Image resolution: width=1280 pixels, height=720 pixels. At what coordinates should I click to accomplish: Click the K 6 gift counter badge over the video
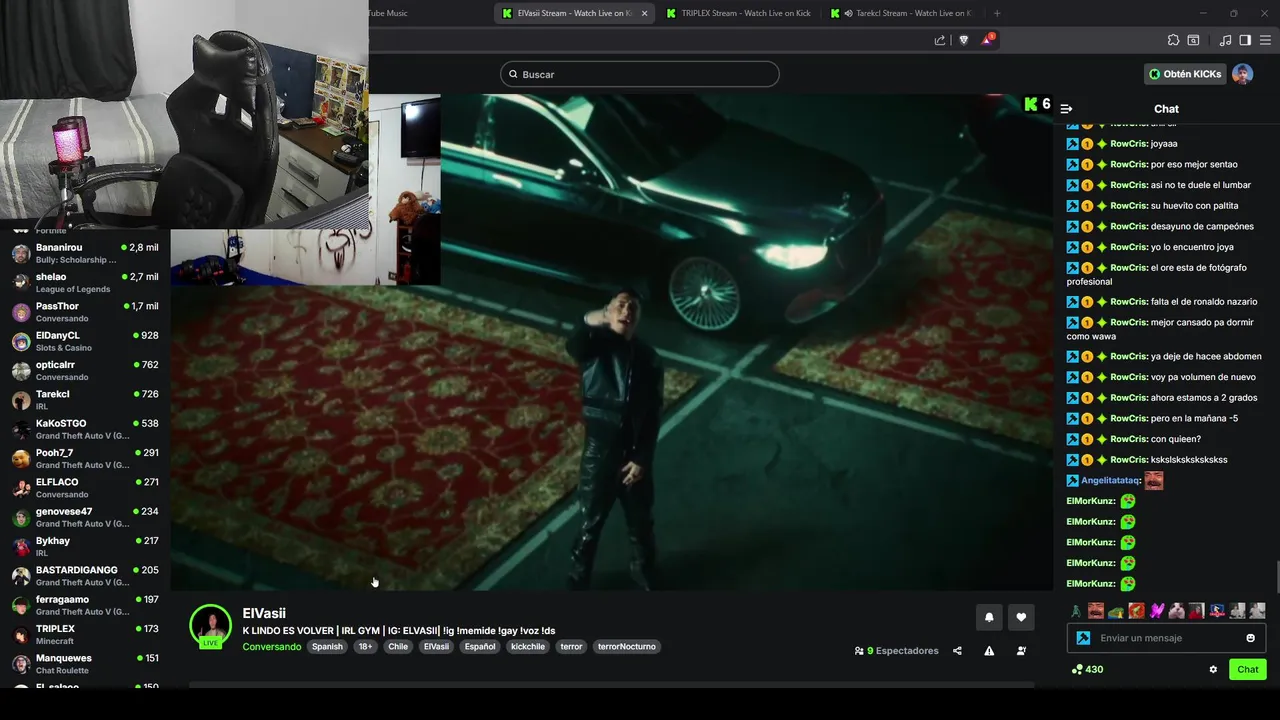[1037, 104]
